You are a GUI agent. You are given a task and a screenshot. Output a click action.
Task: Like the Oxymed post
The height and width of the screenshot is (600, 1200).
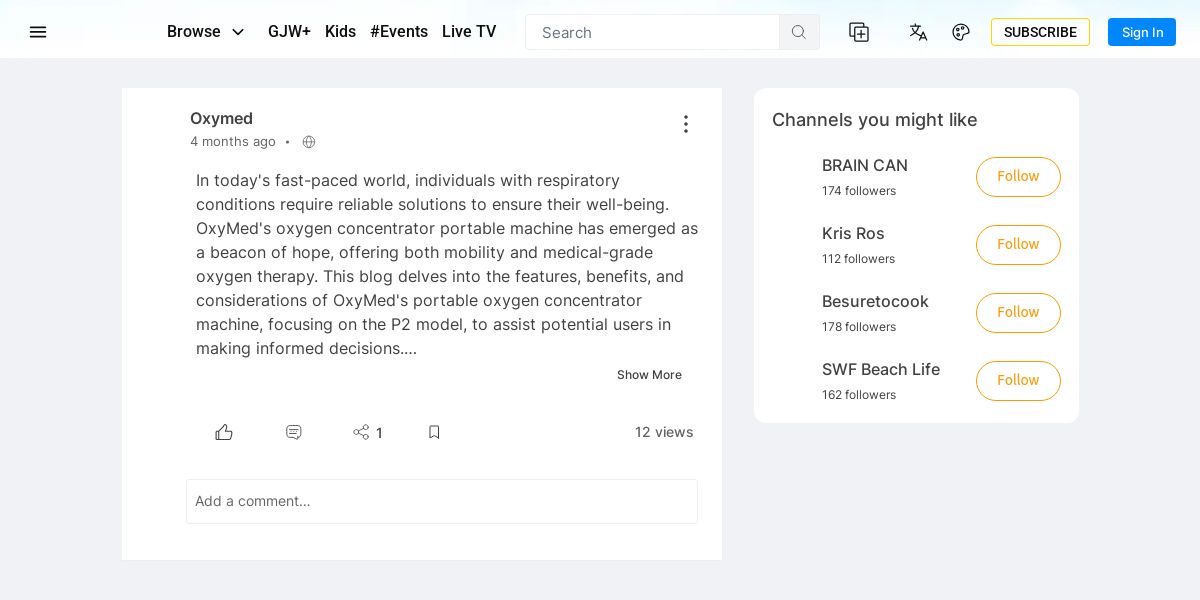(x=224, y=432)
